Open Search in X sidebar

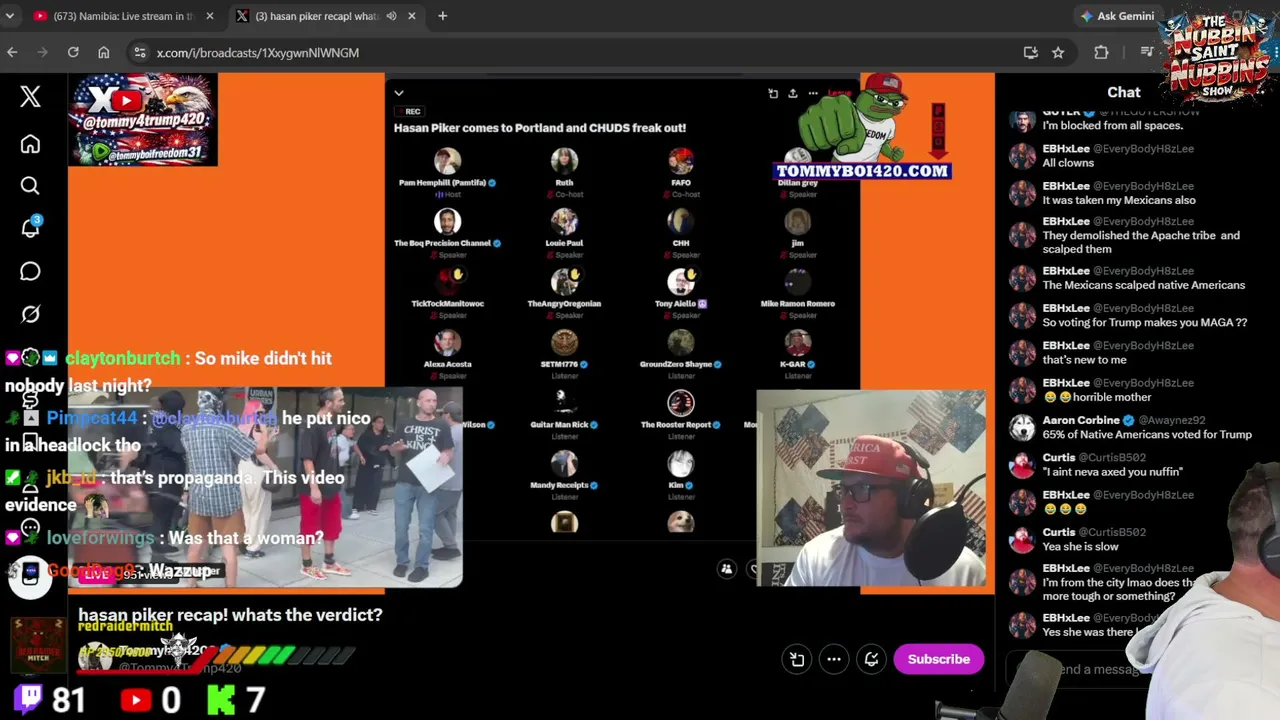(x=30, y=186)
